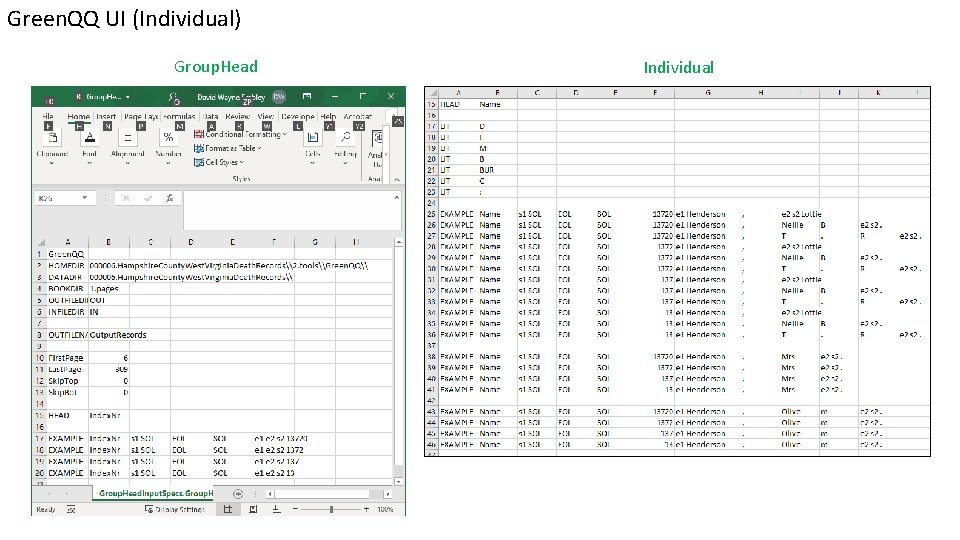Screen dimensions: 960x540
Task: Click the insert function fx icon
Action: [x=170, y=198]
